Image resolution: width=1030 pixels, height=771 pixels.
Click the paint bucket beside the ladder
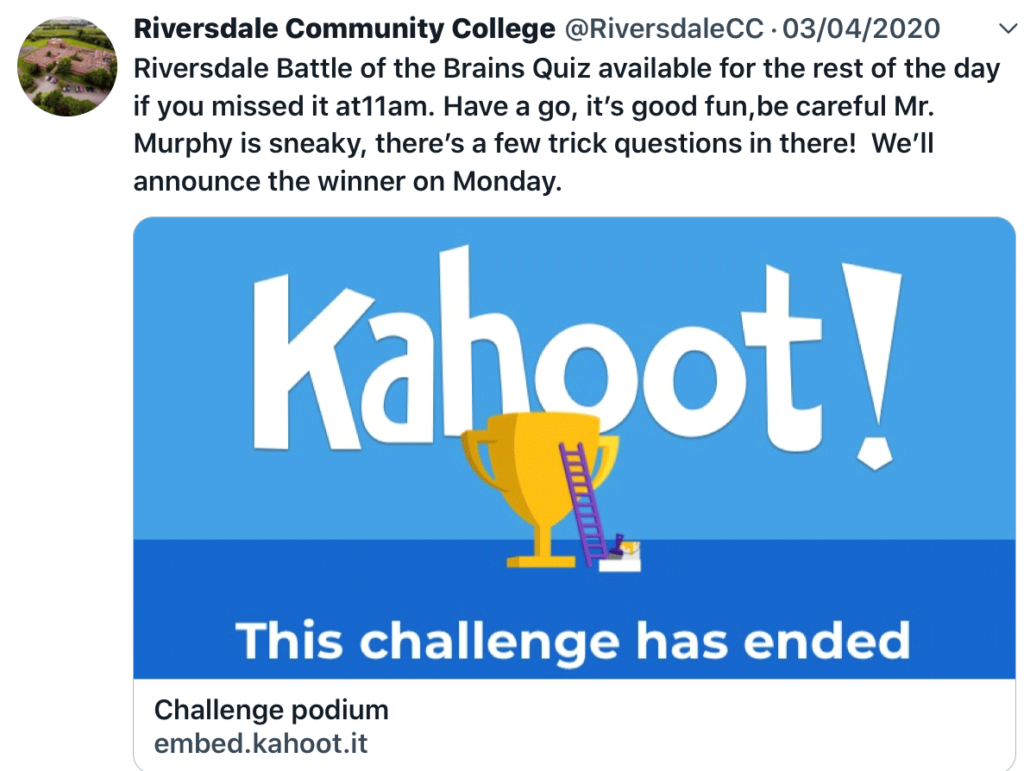(621, 556)
